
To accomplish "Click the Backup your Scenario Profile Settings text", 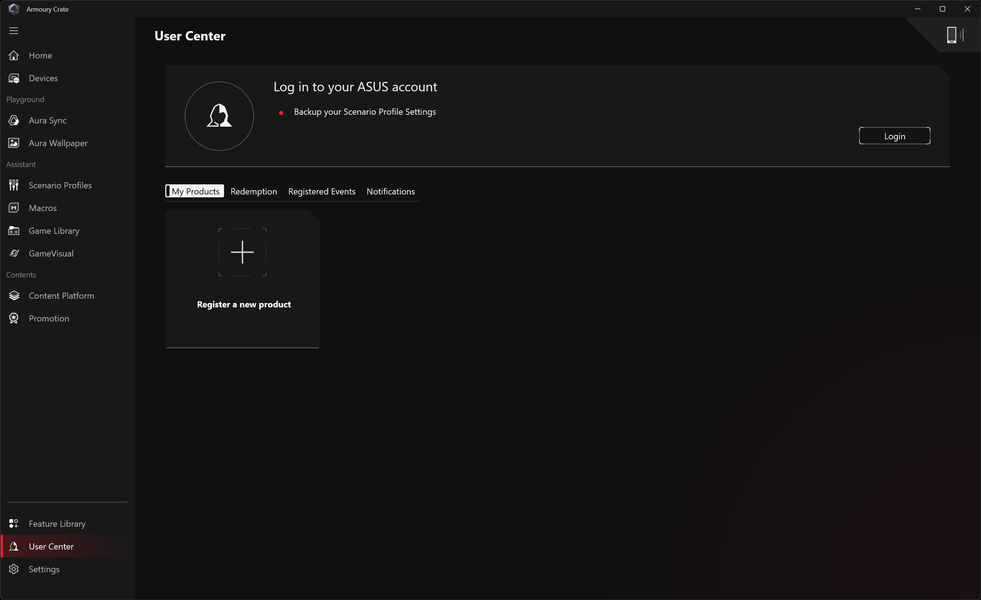I will [x=365, y=112].
